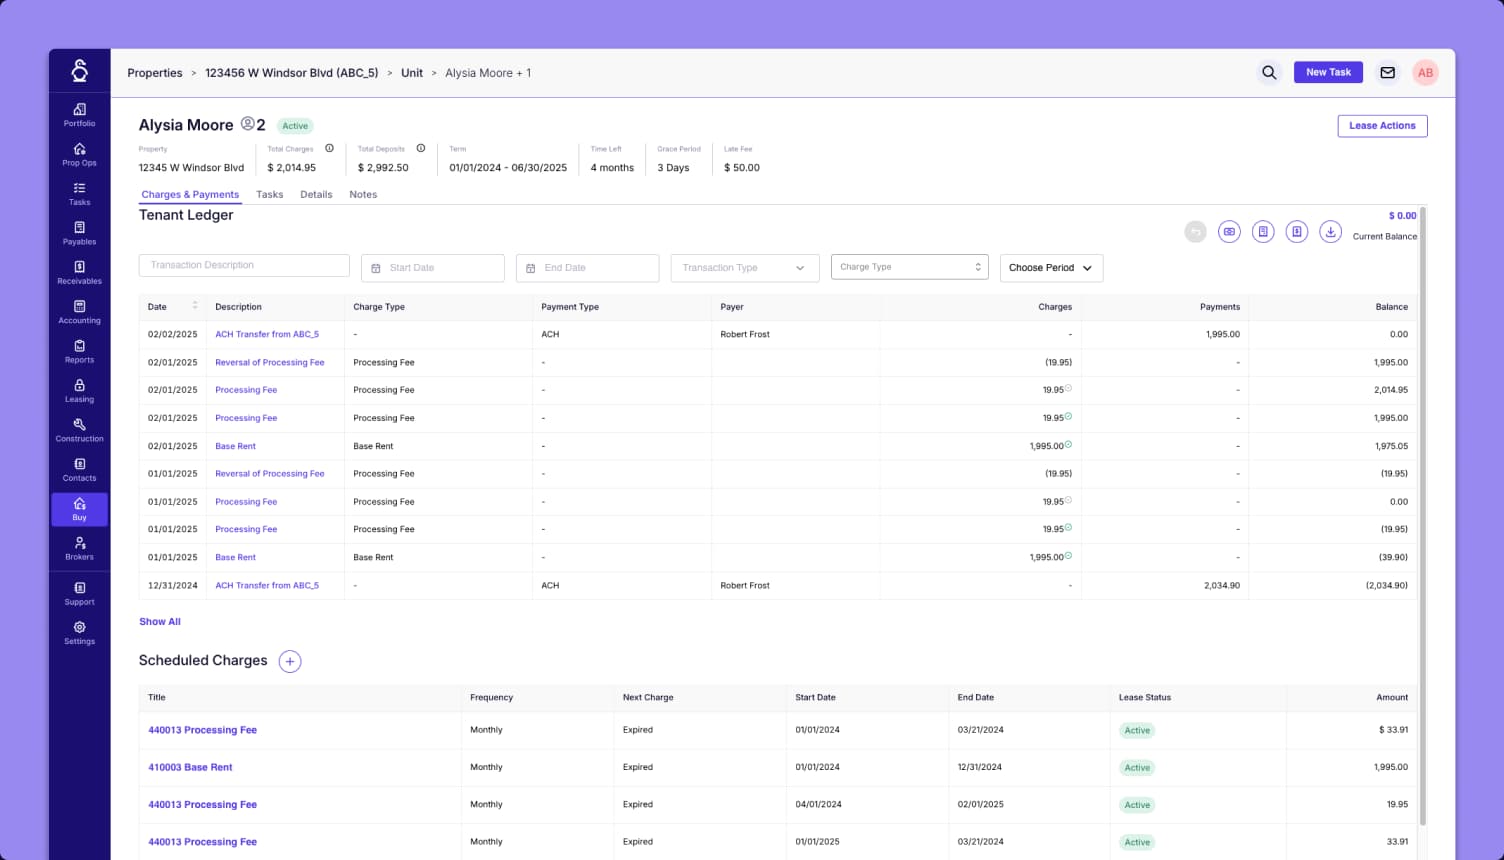This screenshot has height=860, width=1504.
Task: Click Show All under the ledger table
Action: 160,621
